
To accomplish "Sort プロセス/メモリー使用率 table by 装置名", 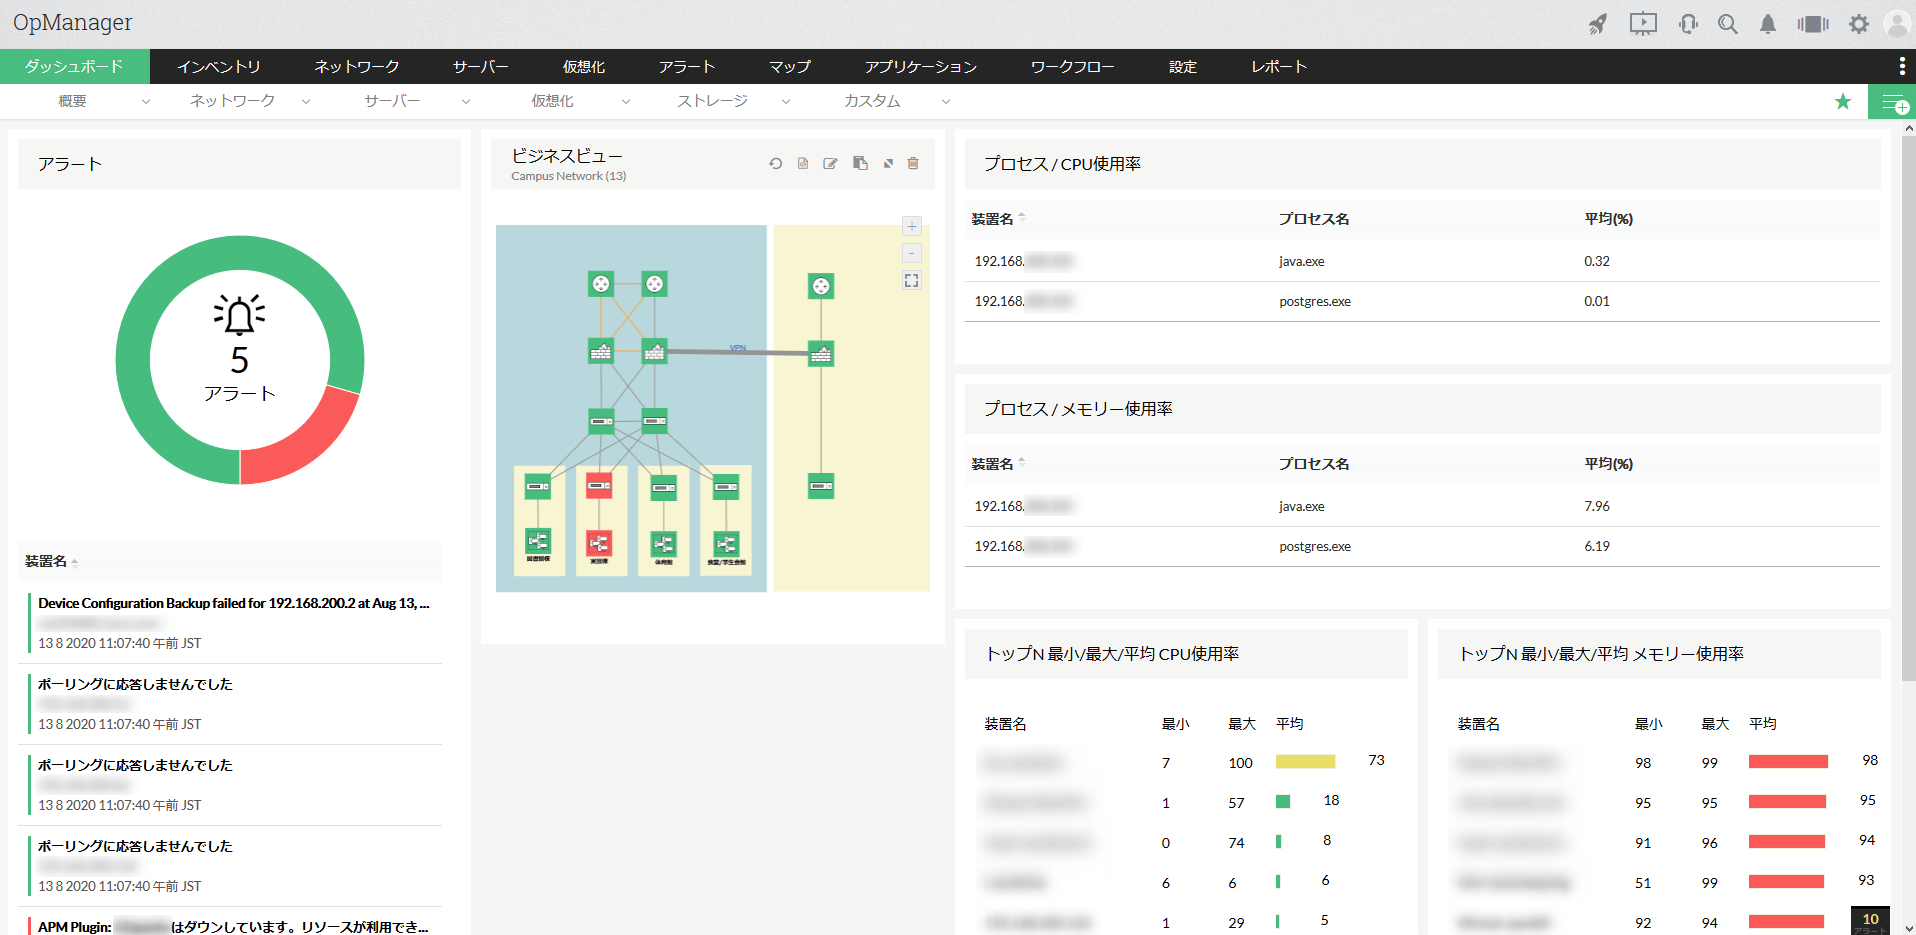I will (998, 464).
